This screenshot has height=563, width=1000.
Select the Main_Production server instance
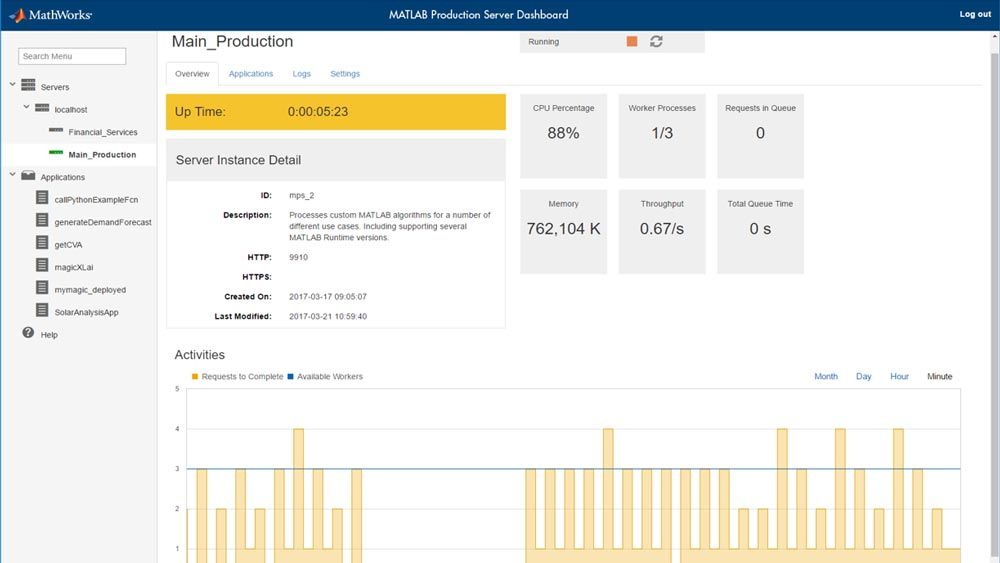(102, 155)
